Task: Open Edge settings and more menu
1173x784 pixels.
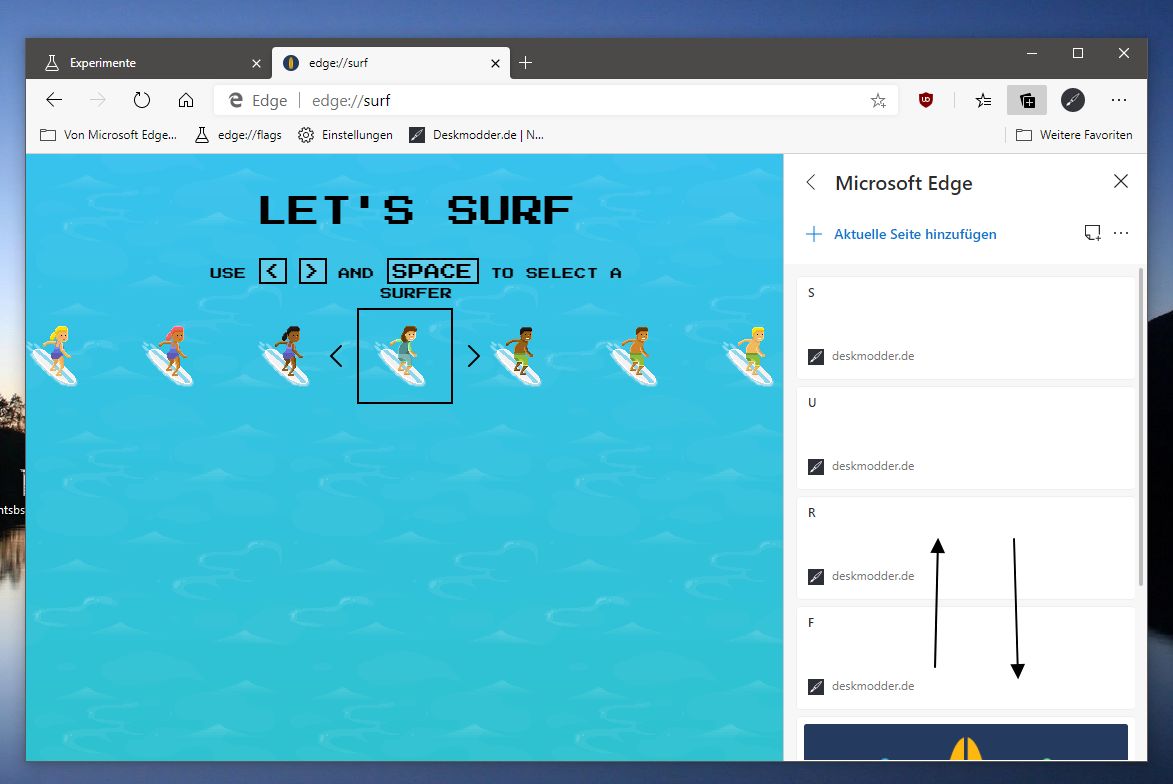Action: [x=1119, y=100]
